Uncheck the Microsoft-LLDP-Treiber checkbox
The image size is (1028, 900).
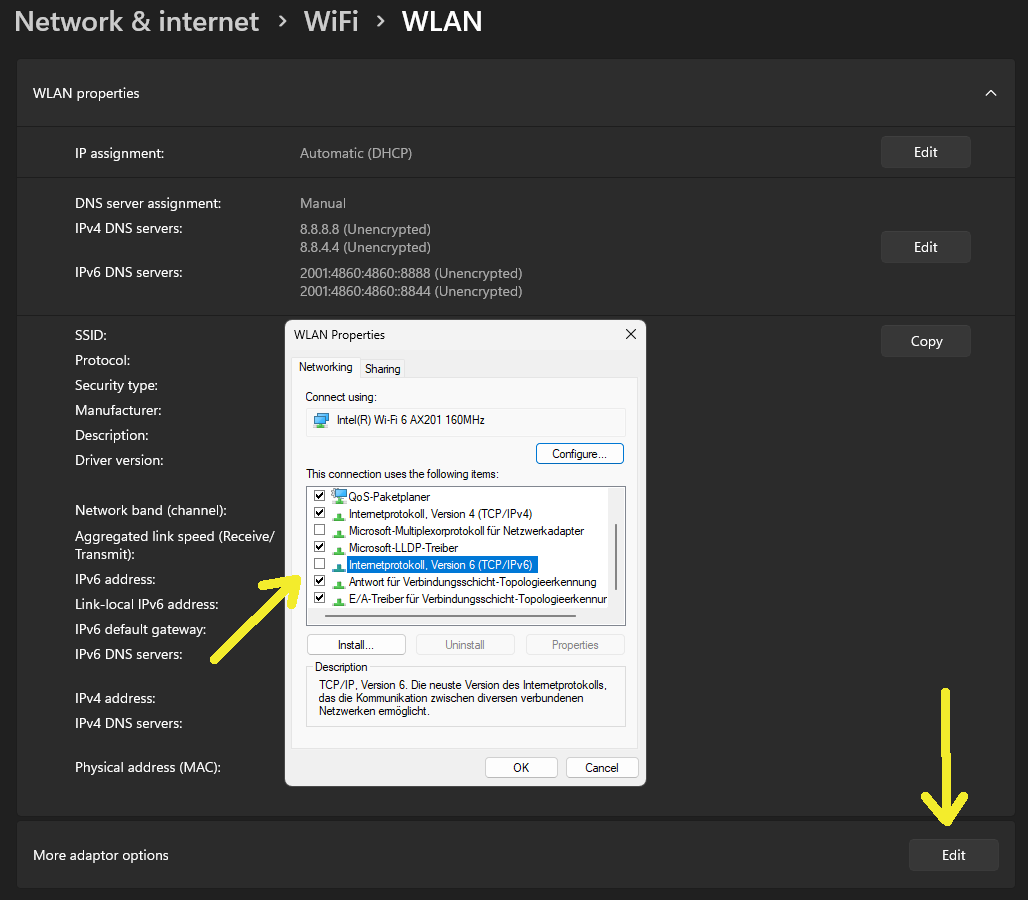pos(319,547)
